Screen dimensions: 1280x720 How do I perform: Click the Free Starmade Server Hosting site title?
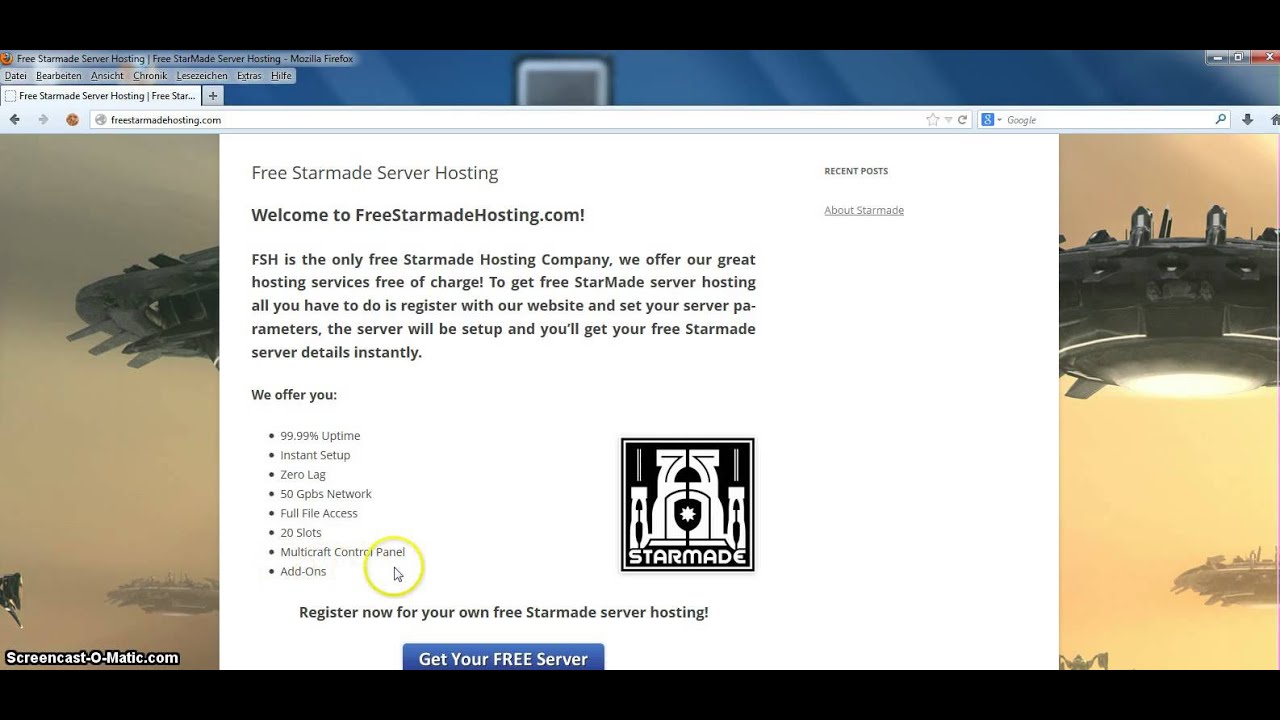[375, 173]
